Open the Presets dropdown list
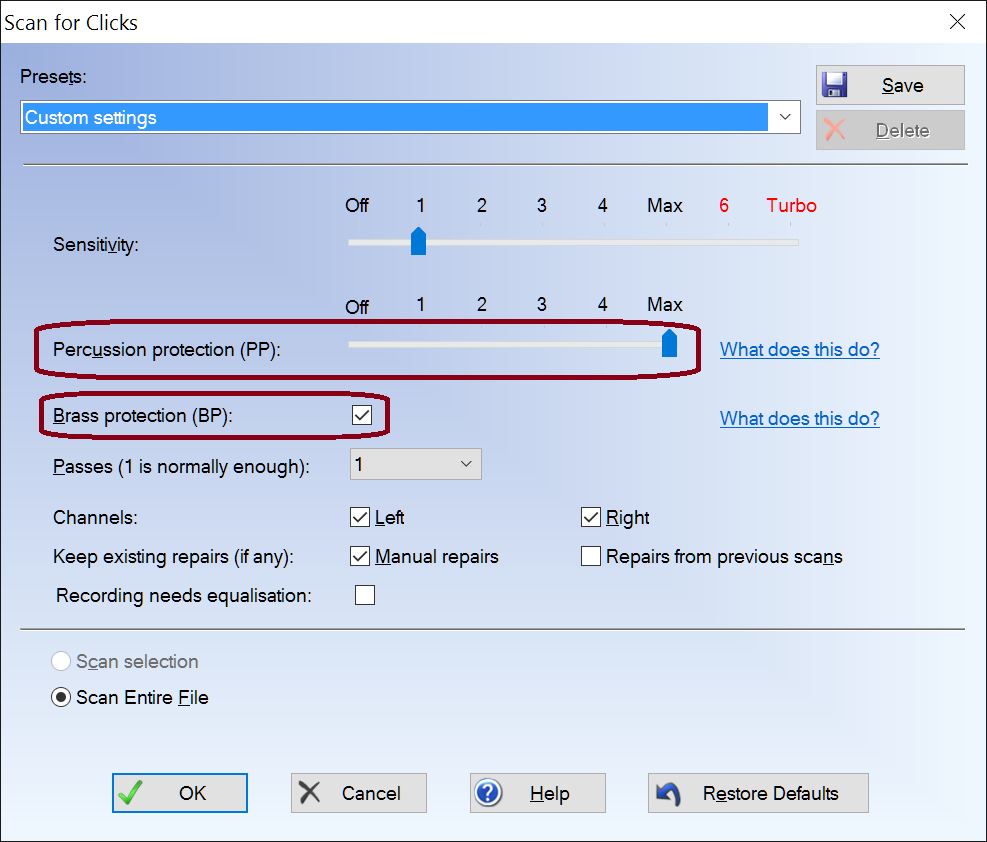 point(785,117)
